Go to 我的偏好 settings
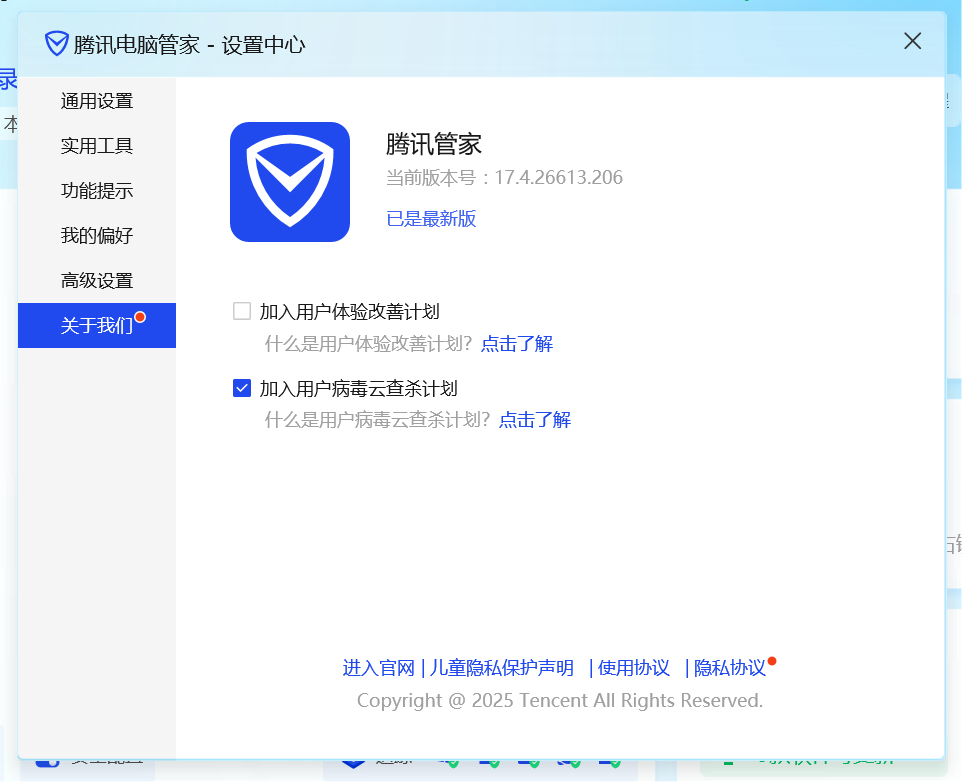This screenshot has width=962, height=782. tap(97, 236)
